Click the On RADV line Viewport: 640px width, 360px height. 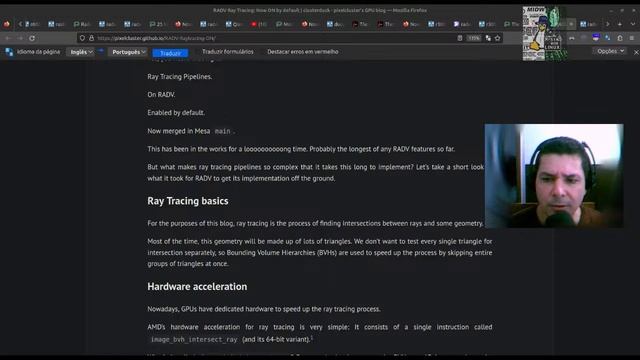161,95
